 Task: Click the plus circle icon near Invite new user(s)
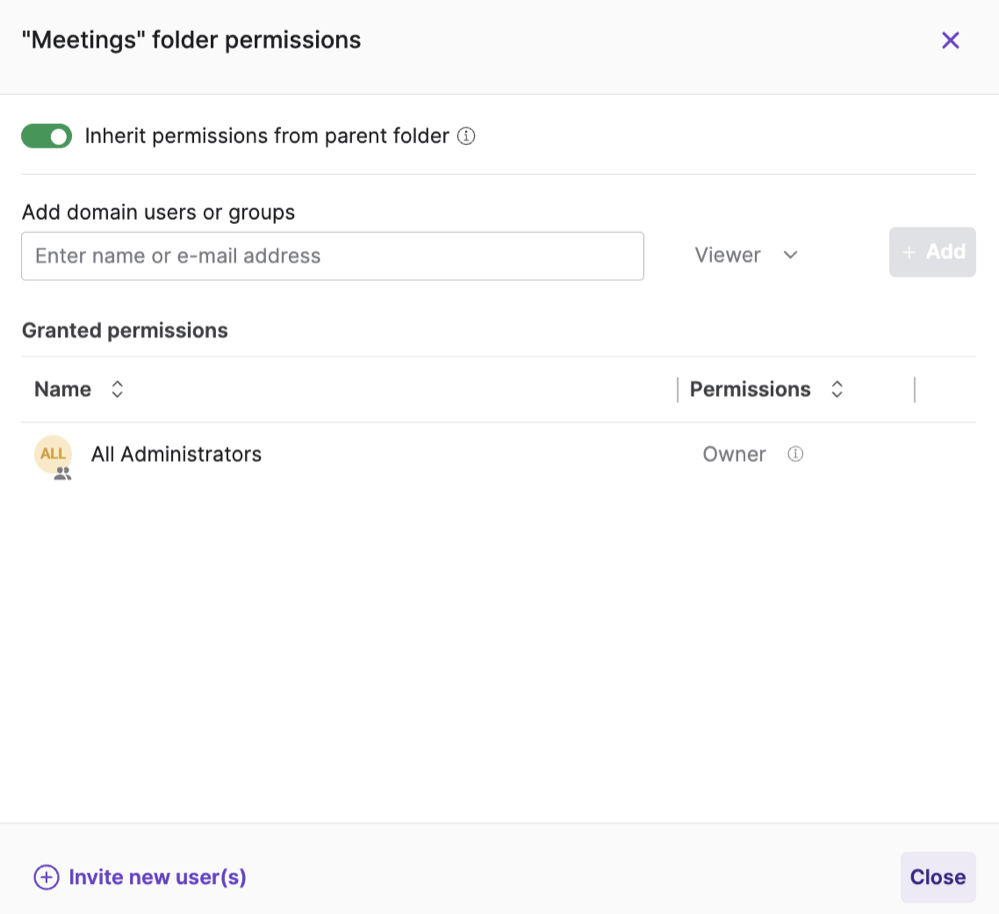(x=46, y=877)
